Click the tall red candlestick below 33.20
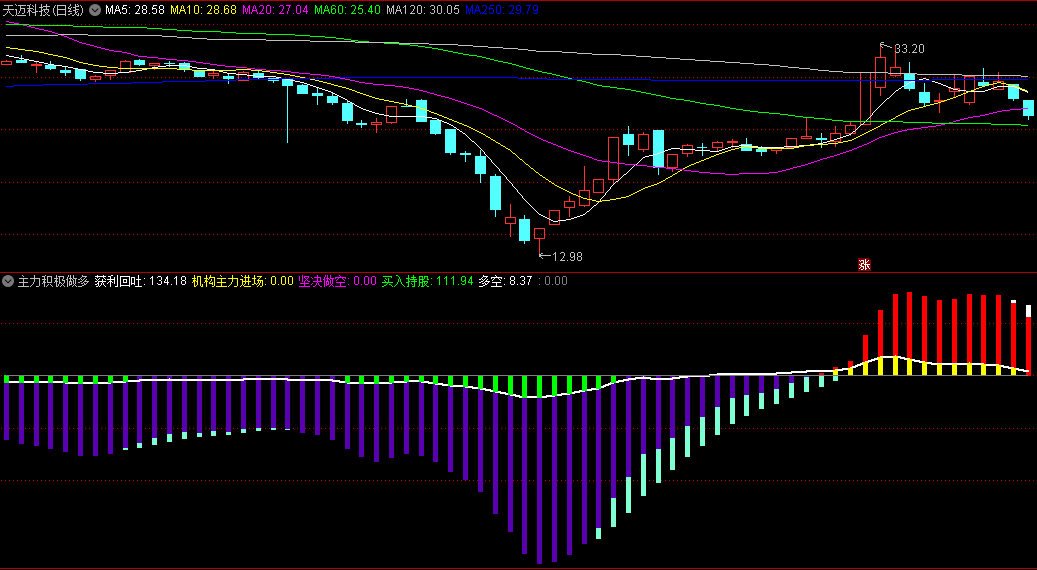 [x=880, y=71]
